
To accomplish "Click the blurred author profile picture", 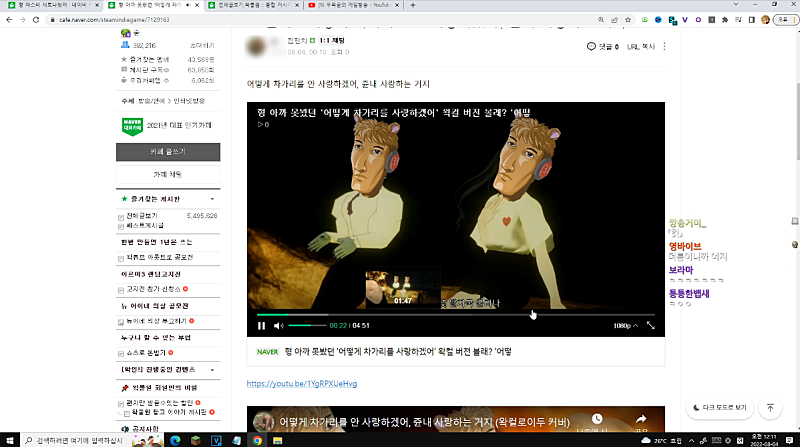I will [x=257, y=46].
